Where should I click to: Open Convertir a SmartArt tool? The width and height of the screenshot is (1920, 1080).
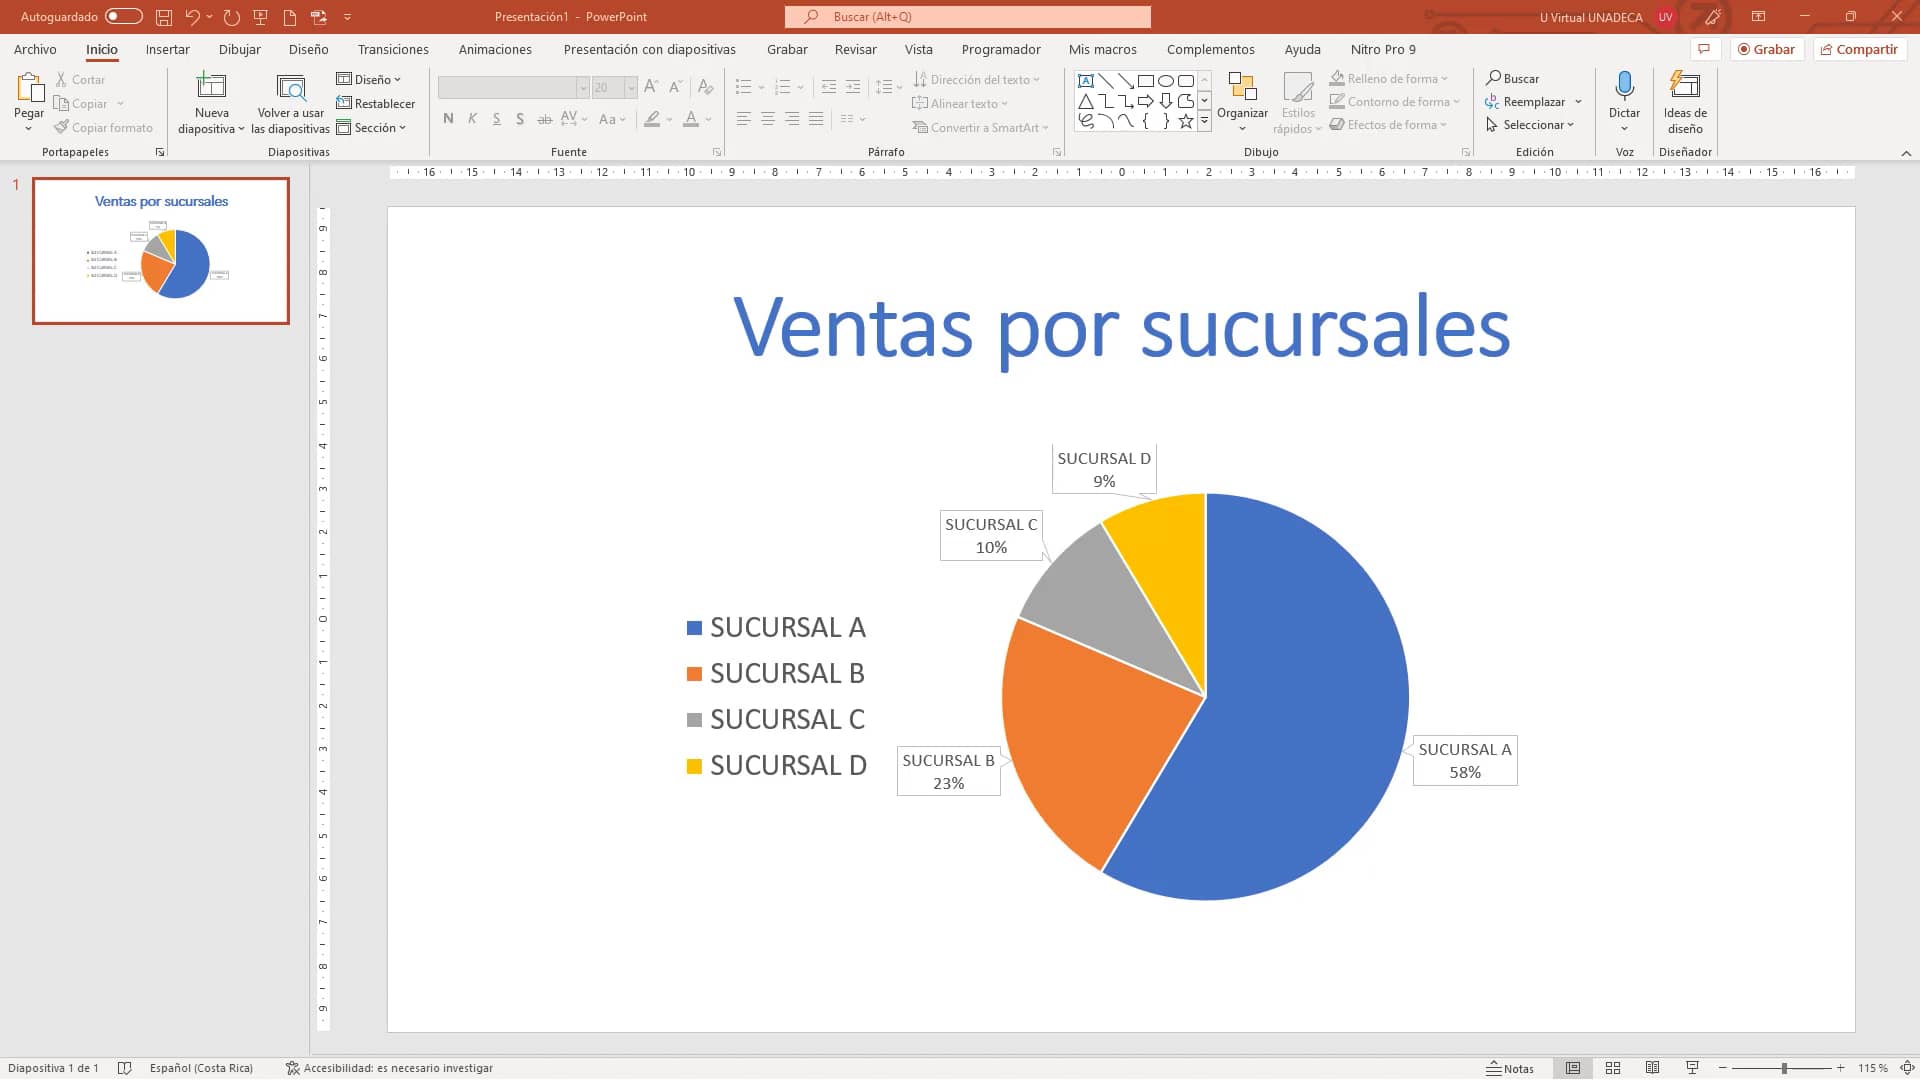(x=981, y=127)
